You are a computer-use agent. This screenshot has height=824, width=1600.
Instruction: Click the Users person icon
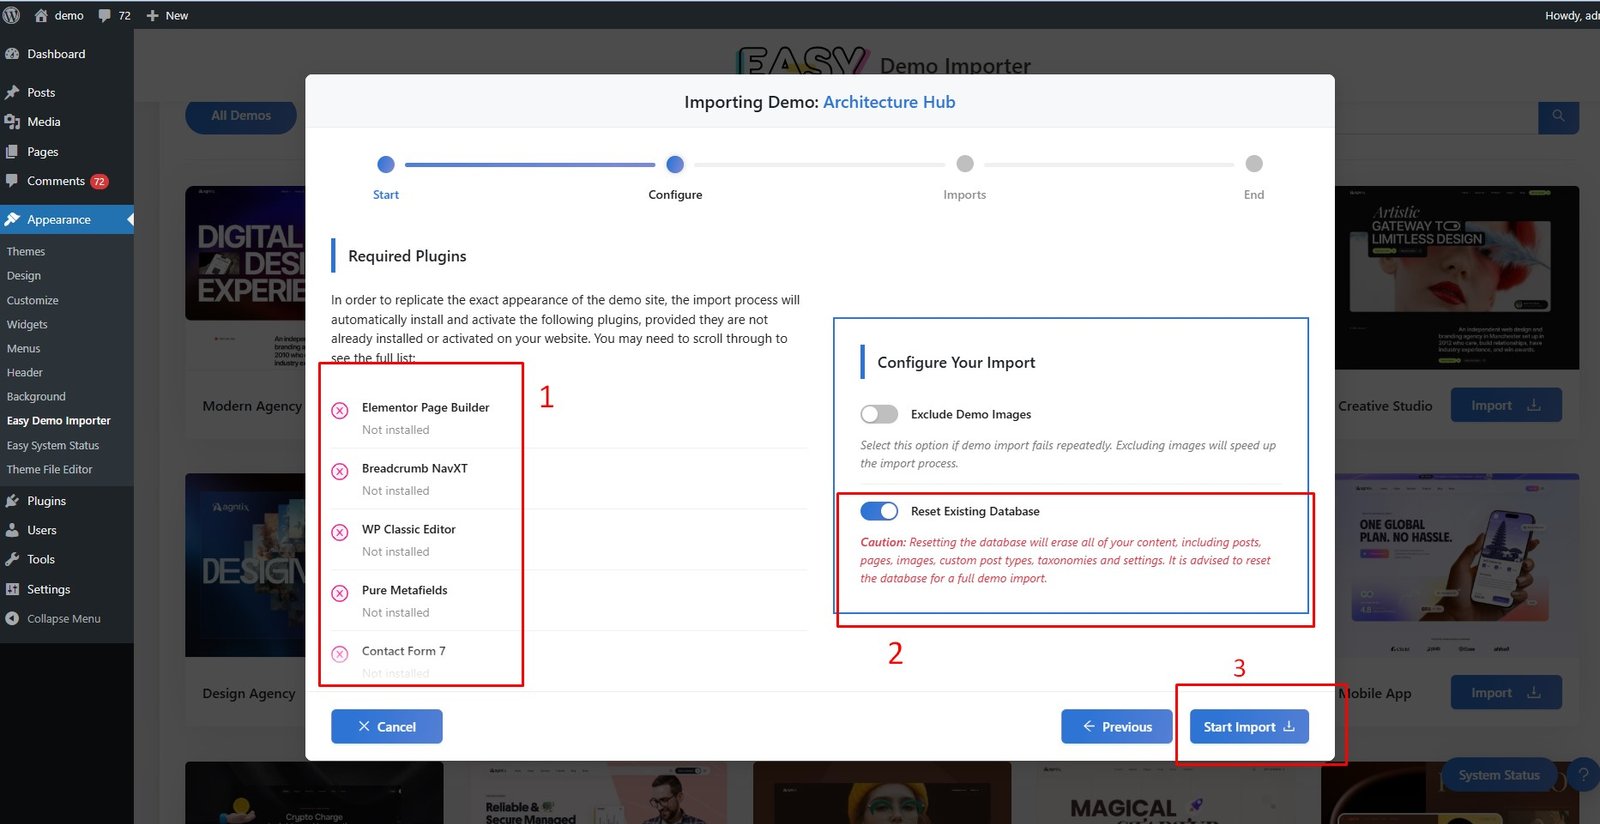[12, 530]
